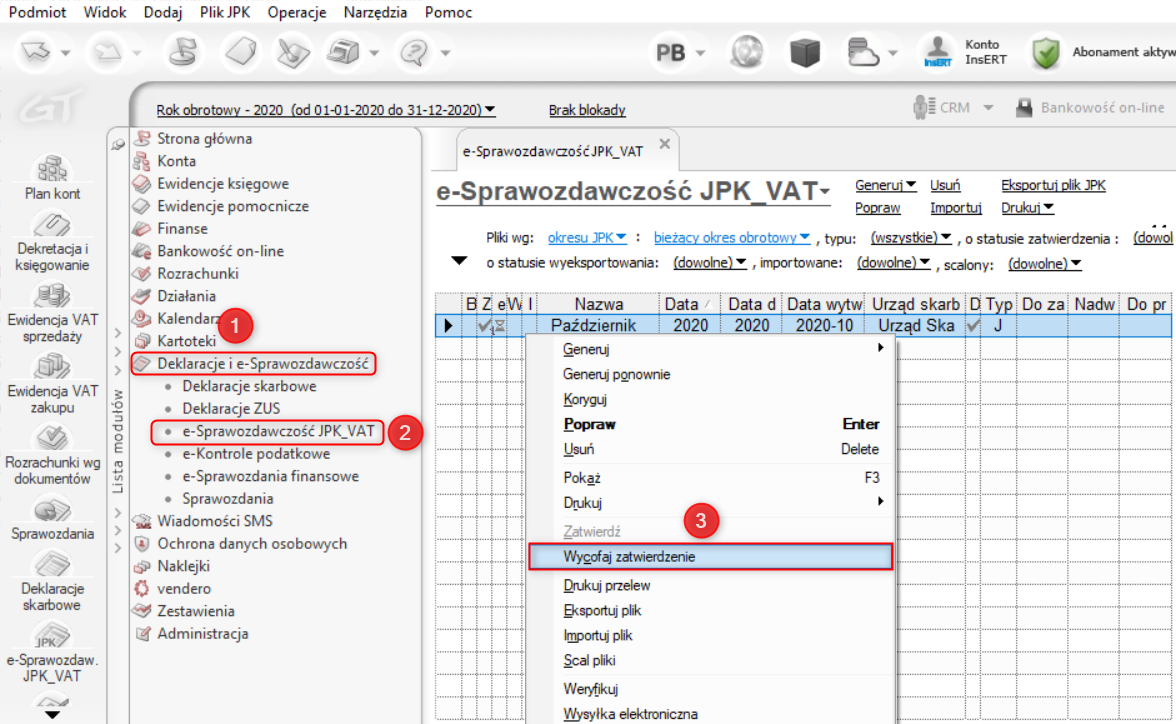
Task: Open e-Kontrole podatkowe submodule
Action: 256,453
